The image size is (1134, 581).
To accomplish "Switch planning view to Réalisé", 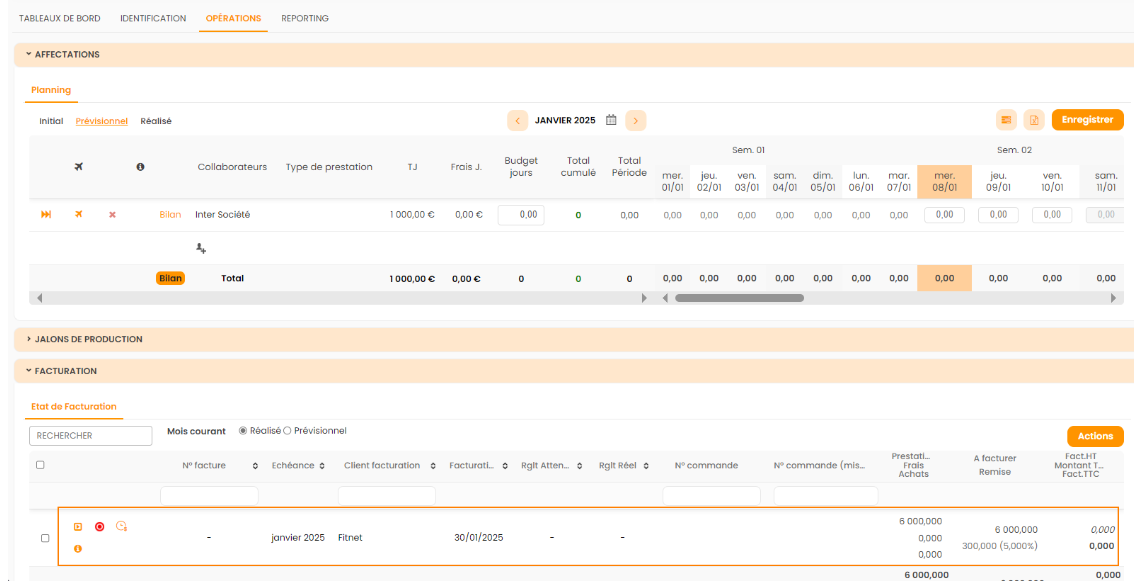I will [156, 121].
